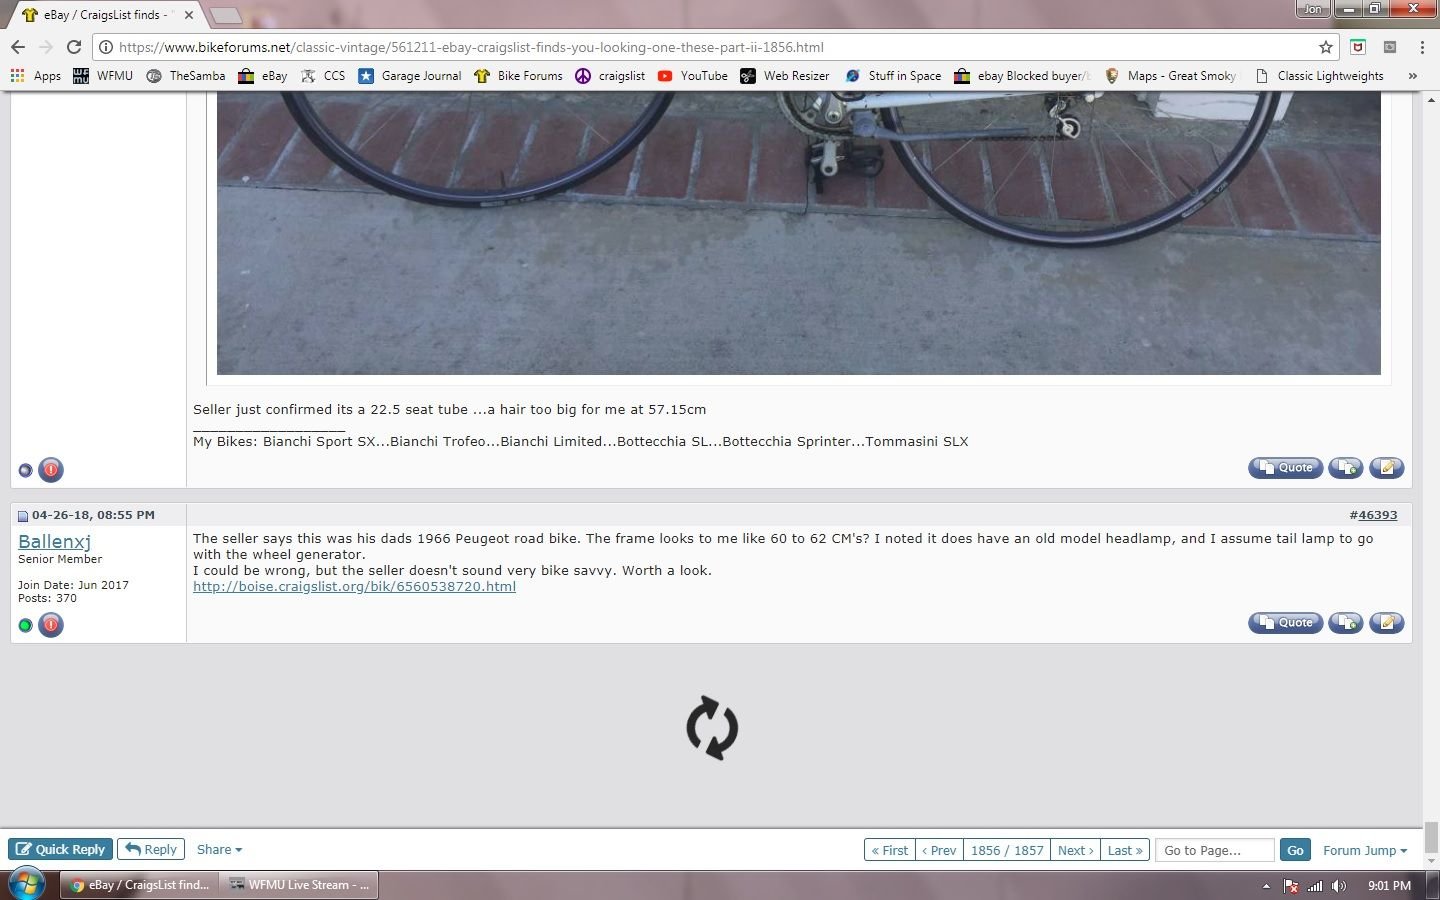This screenshot has height=900, width=1440.
Task: Click the Quick Reply button
Action: pyautogui.click(x=60, y=849)
